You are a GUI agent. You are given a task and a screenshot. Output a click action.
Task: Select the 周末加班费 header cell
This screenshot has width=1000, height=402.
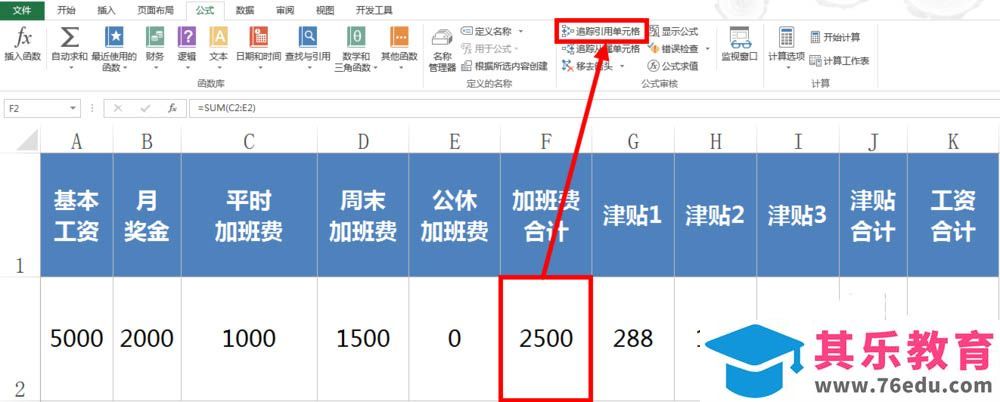pyautogui.click(x=363, y=215)
